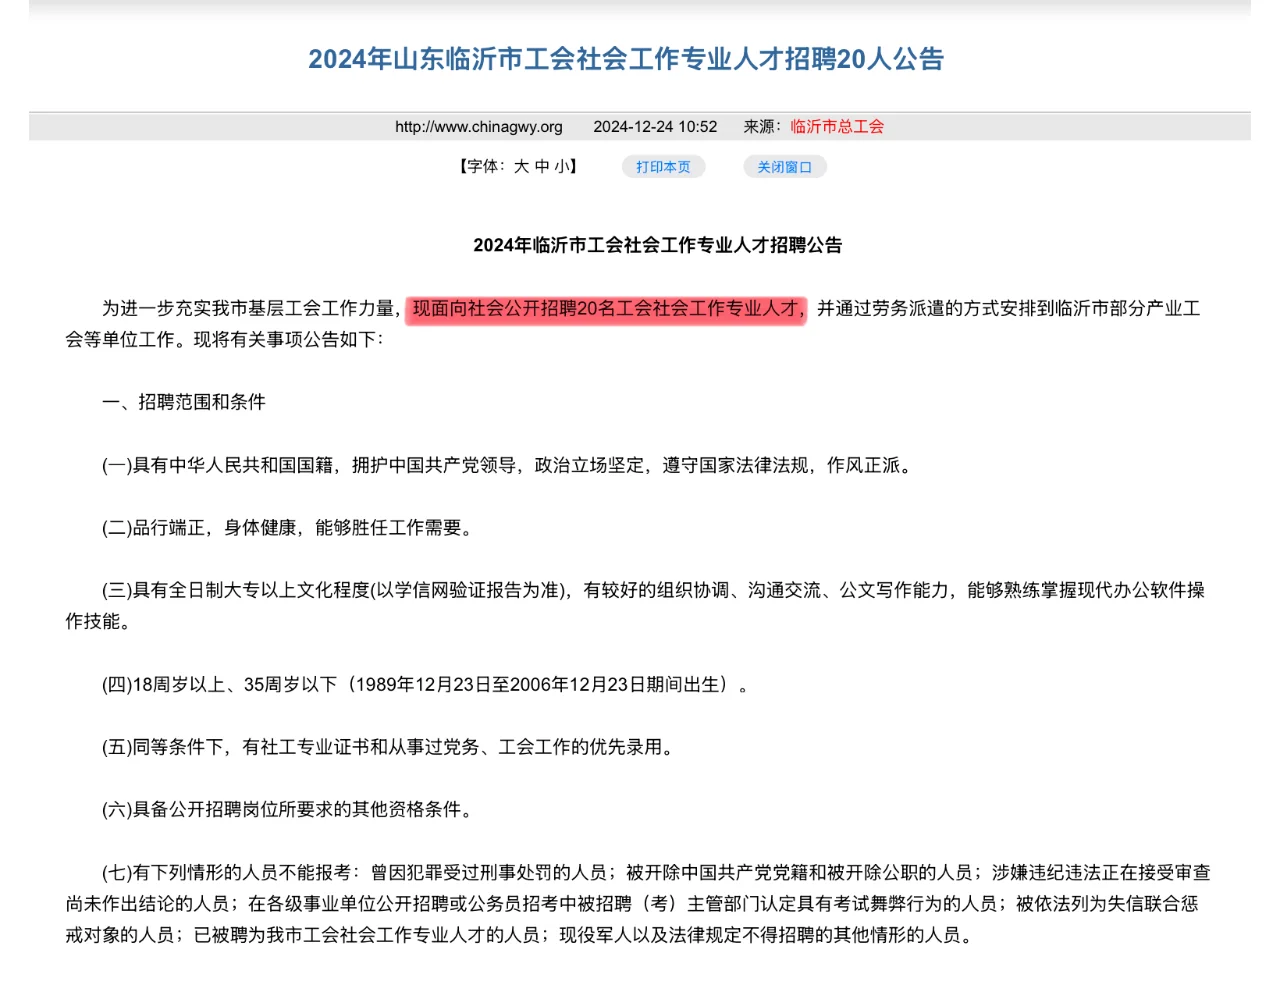Click paragraph (三)具有全日制大专以上文化程度
This screenshot has height=981, width=1280.
[635, 606]
